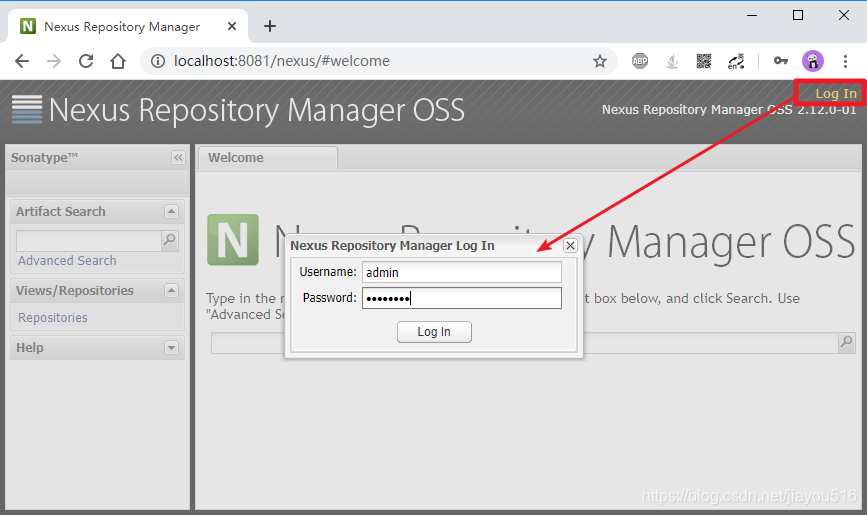Click the welcome page search magnifier icon

point(847,342)
